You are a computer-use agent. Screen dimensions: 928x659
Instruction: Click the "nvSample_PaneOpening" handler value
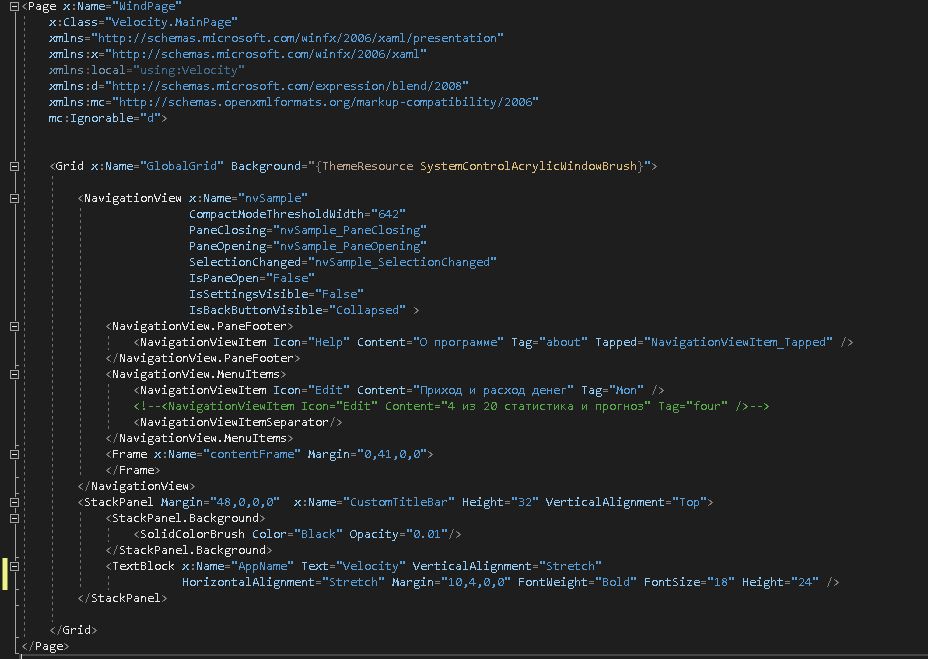(x=350, y=246)
